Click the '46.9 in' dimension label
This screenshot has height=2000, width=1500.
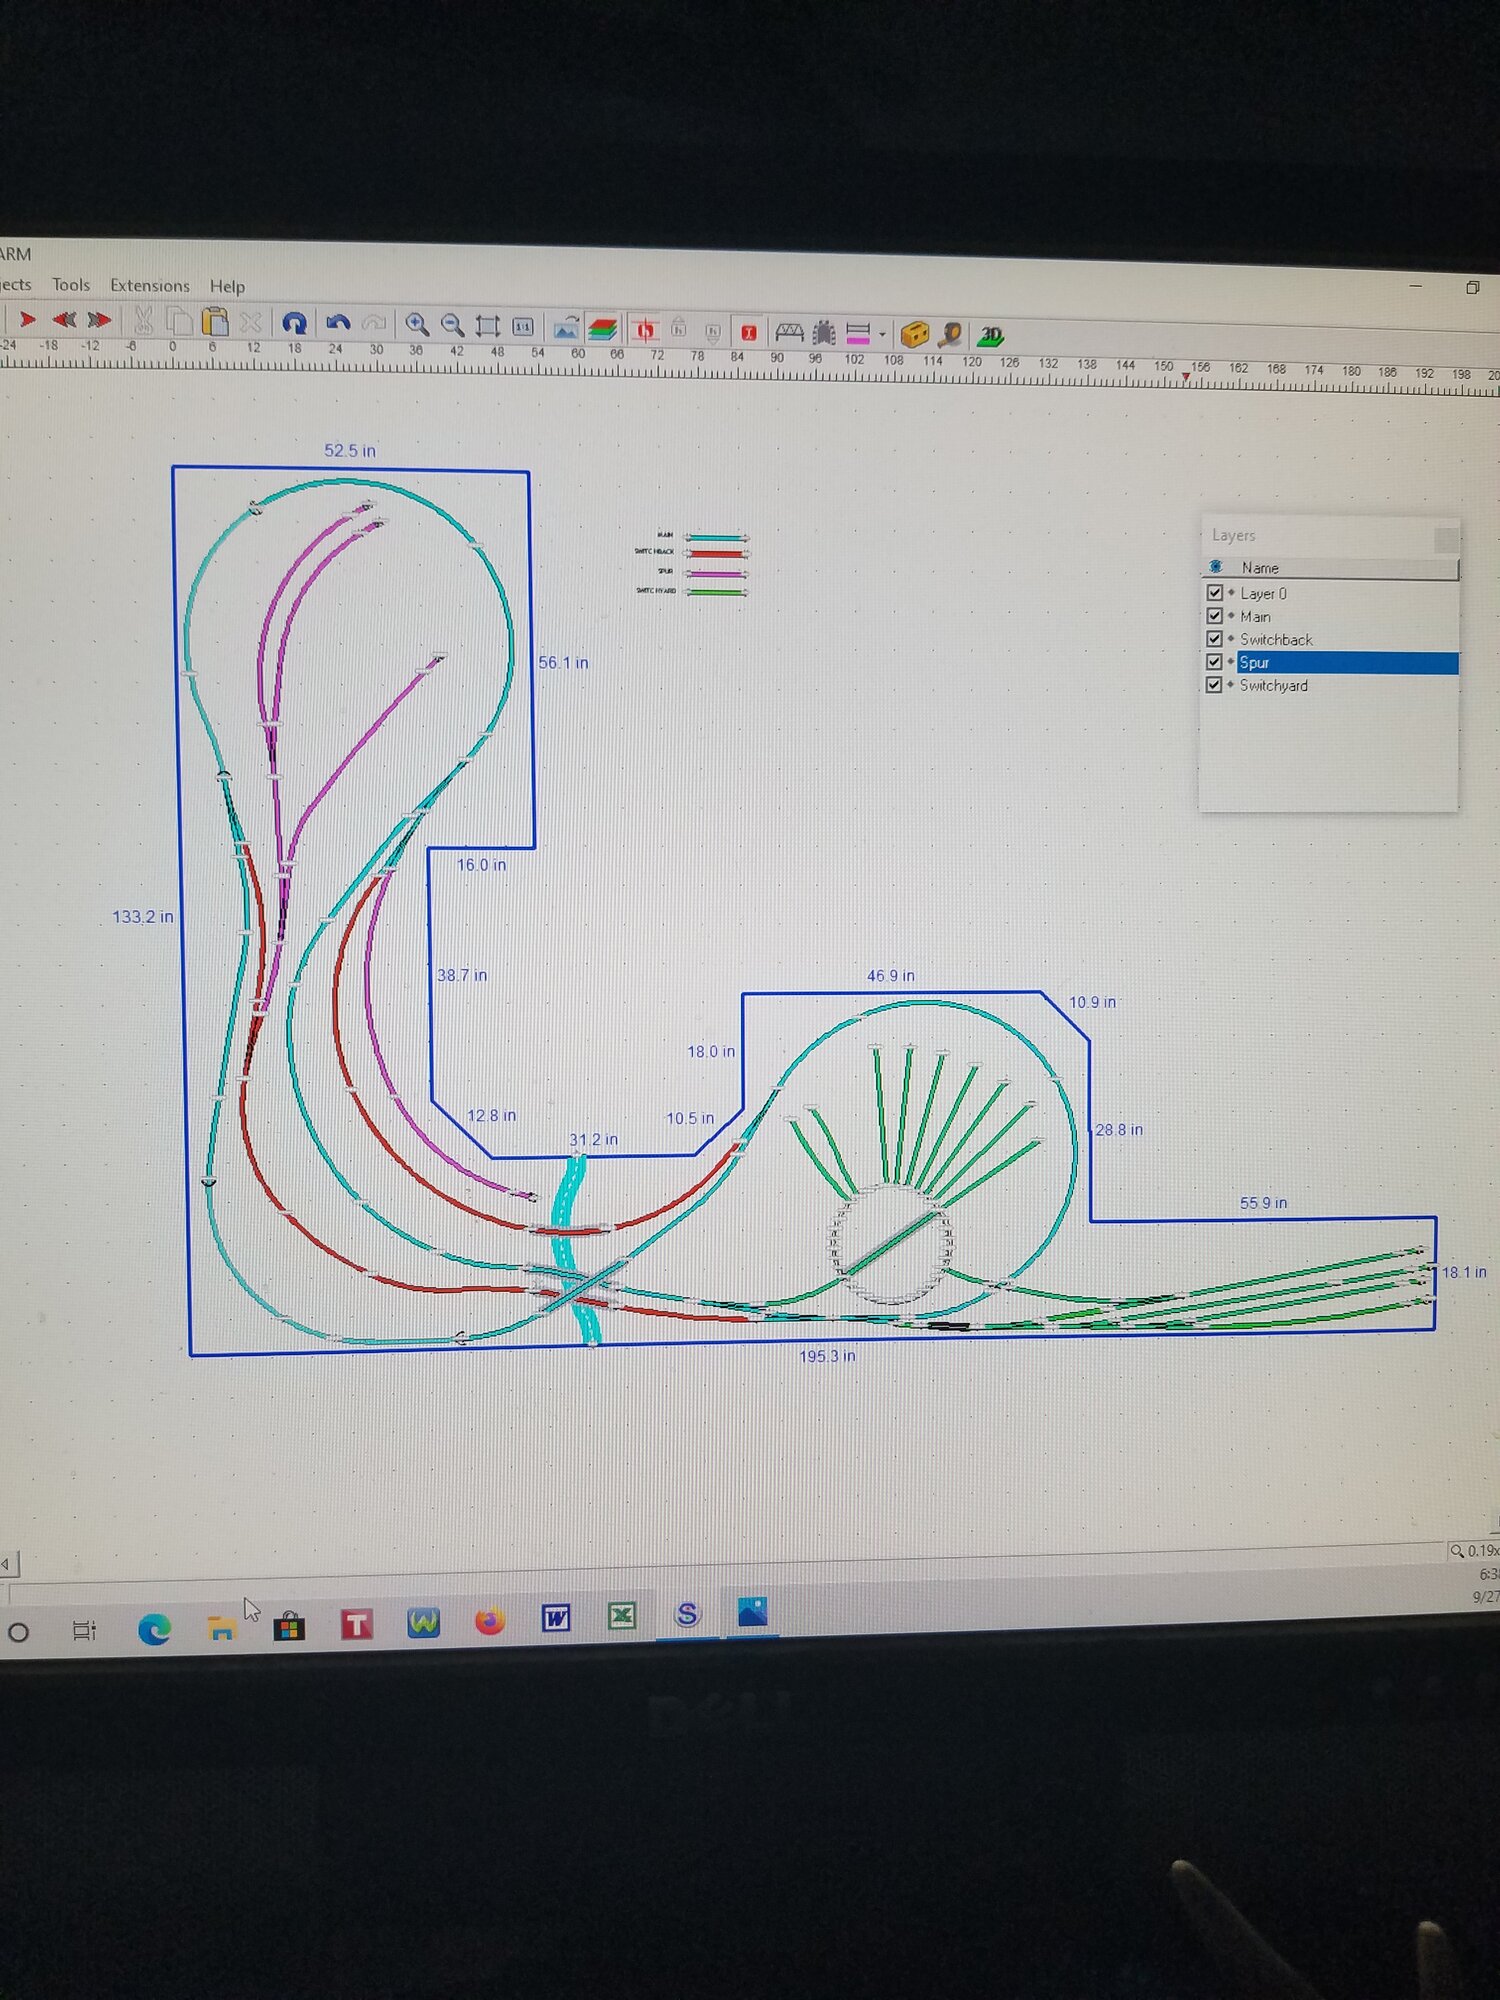891,976
